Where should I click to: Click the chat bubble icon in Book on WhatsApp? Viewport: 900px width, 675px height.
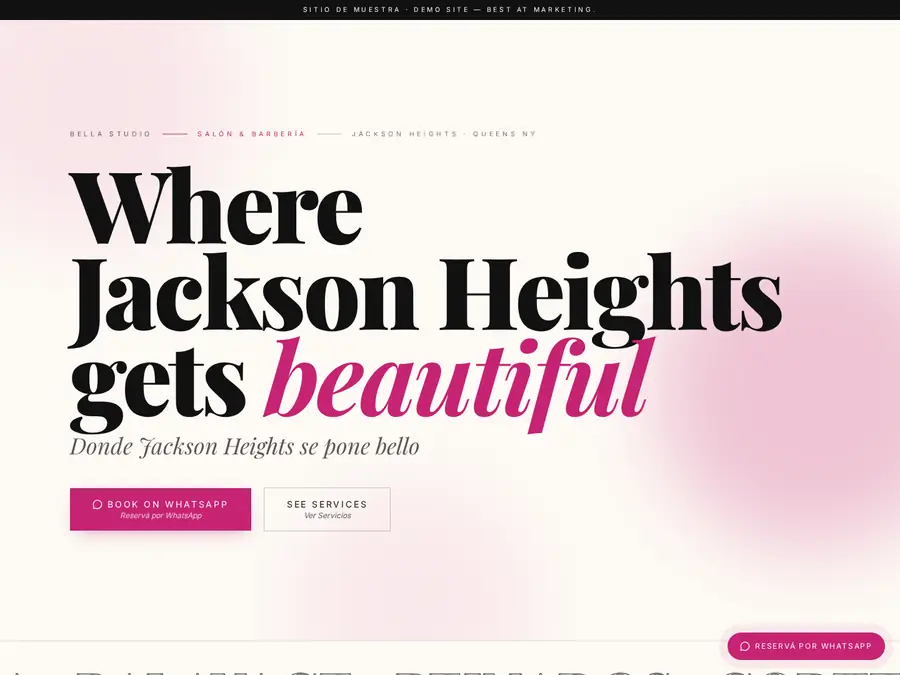coord(98,505)
